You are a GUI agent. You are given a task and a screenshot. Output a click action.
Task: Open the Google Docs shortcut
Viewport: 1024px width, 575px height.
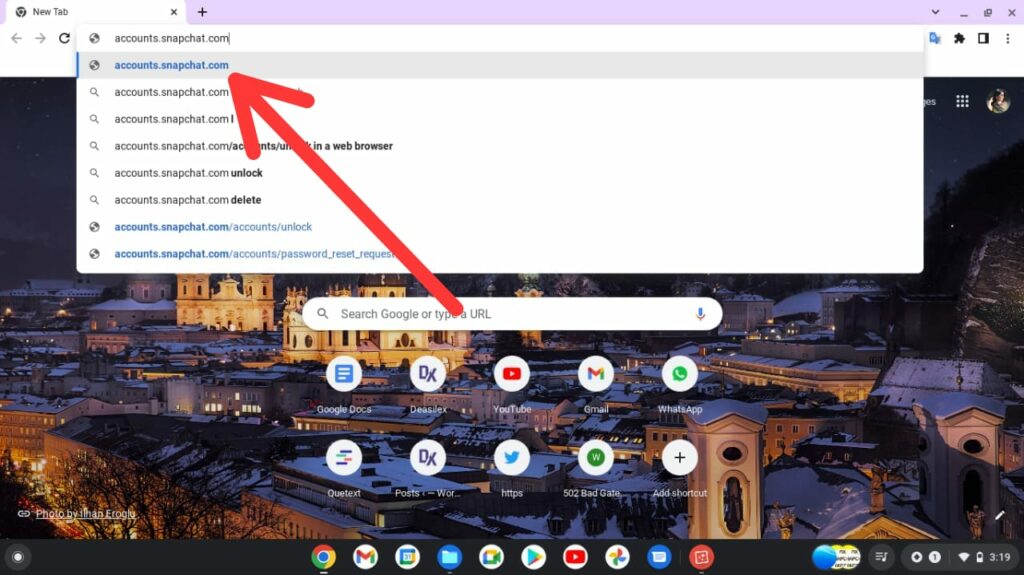pyautogui.click(x=344, y=386)
